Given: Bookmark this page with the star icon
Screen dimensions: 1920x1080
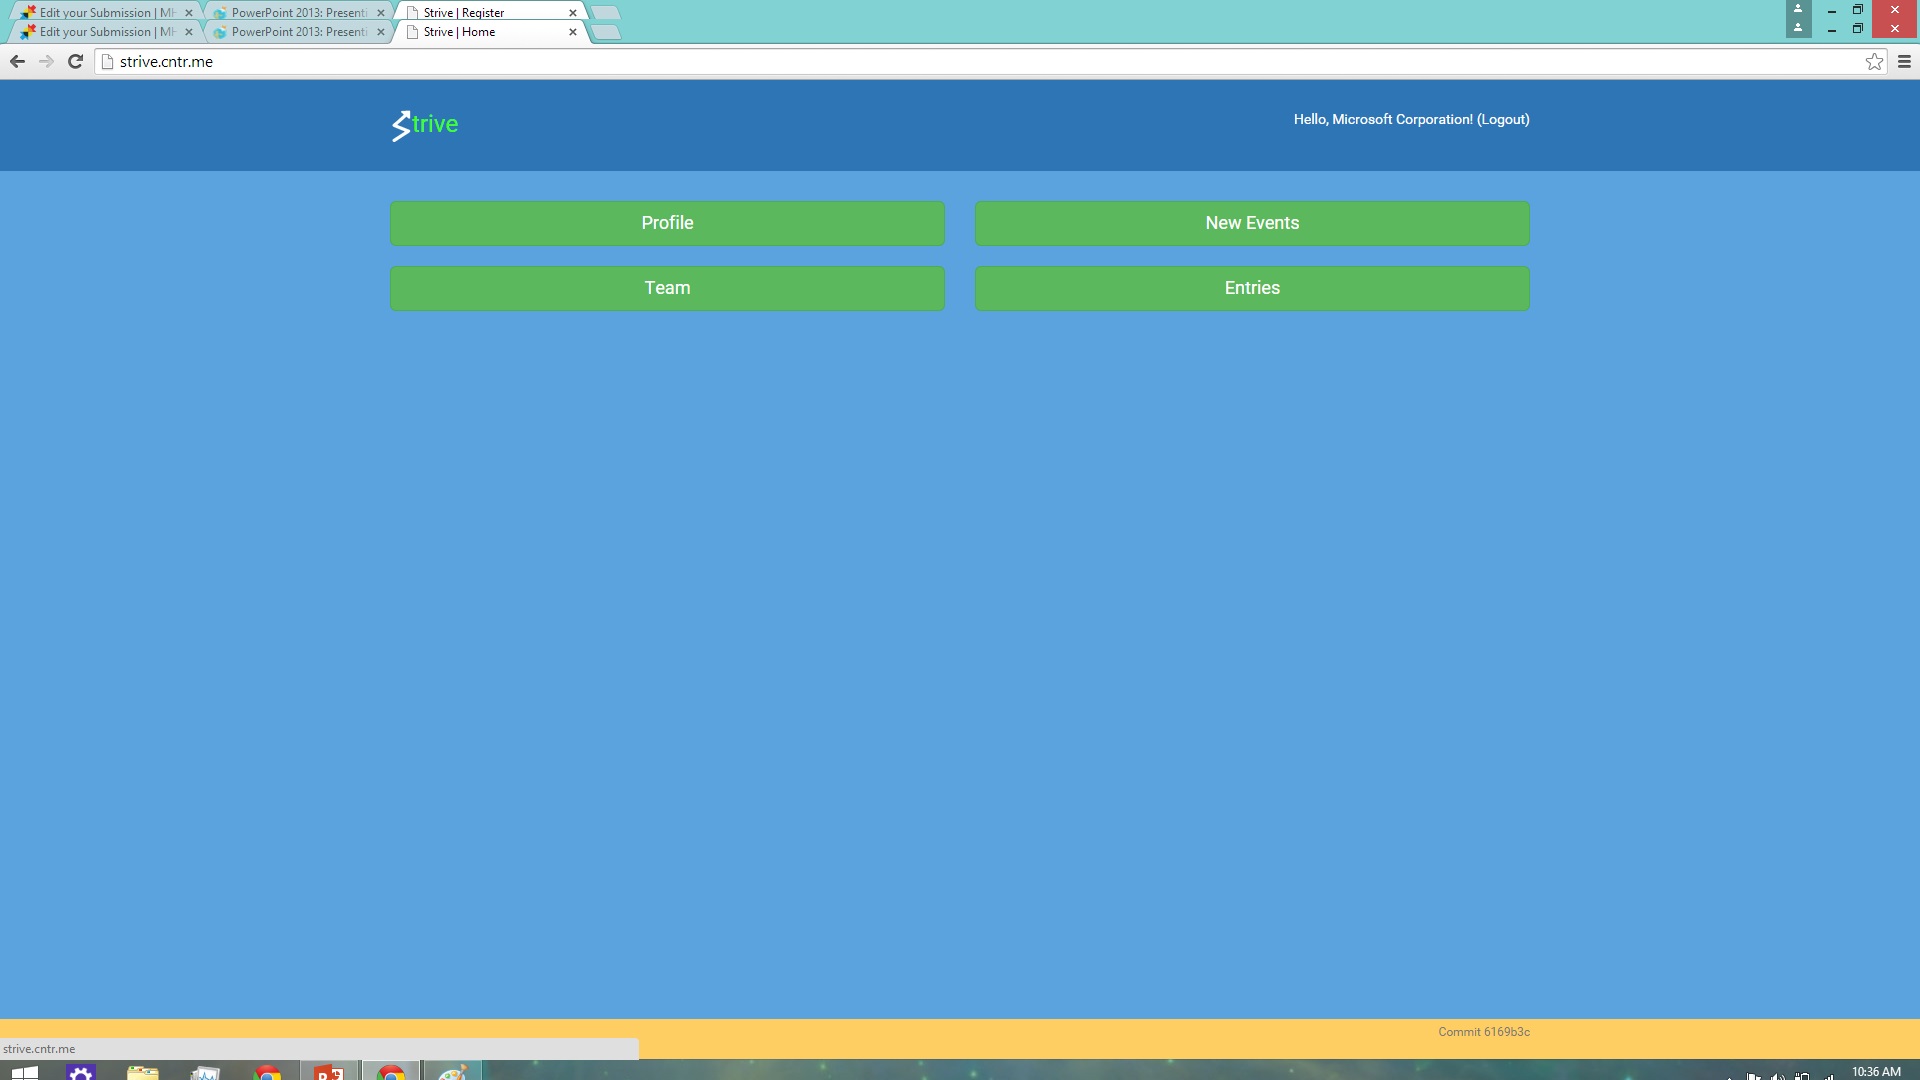Looking at the screenshot, I should pyautogui.click(x=1874, y=62).
